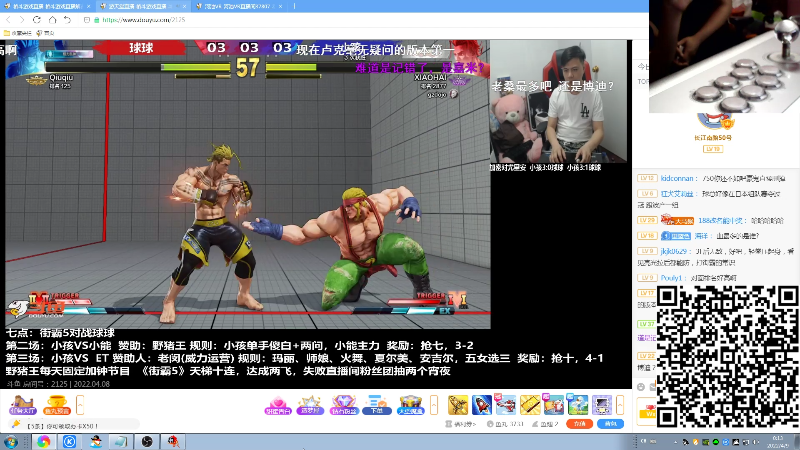
Task: Open user kidconnan's profile in chat
Action: (x=677, y=179)
